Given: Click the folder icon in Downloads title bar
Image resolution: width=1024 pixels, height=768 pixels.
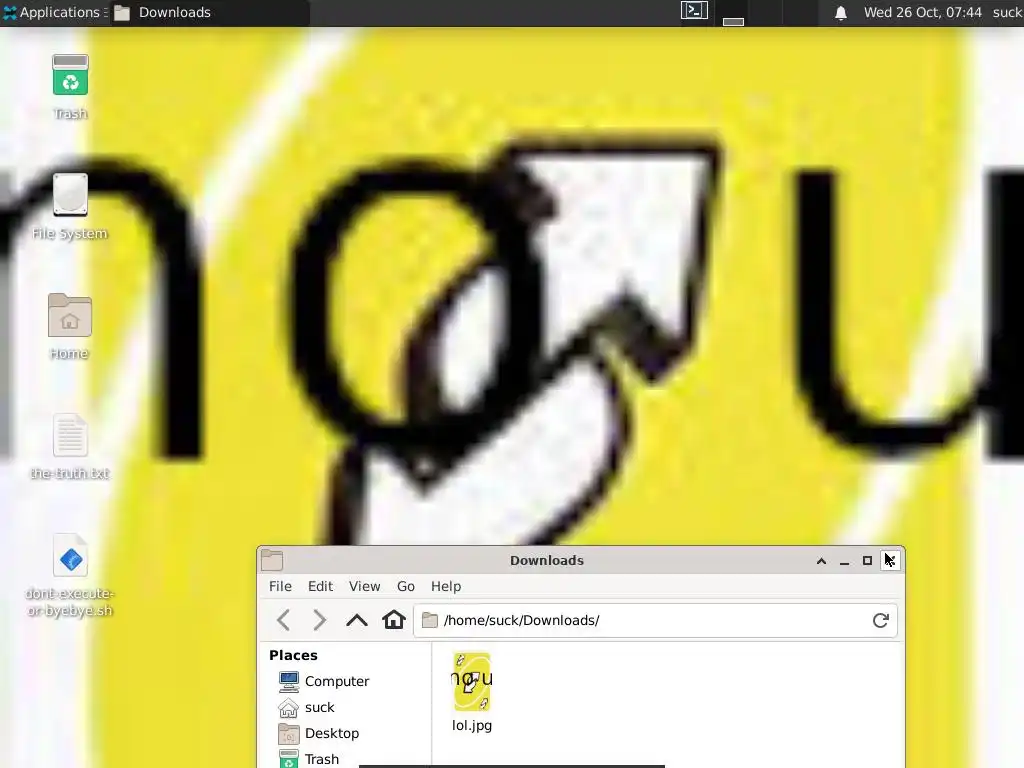Looking at the screenshot, I should pyautogui.click(x=272, y=560).
